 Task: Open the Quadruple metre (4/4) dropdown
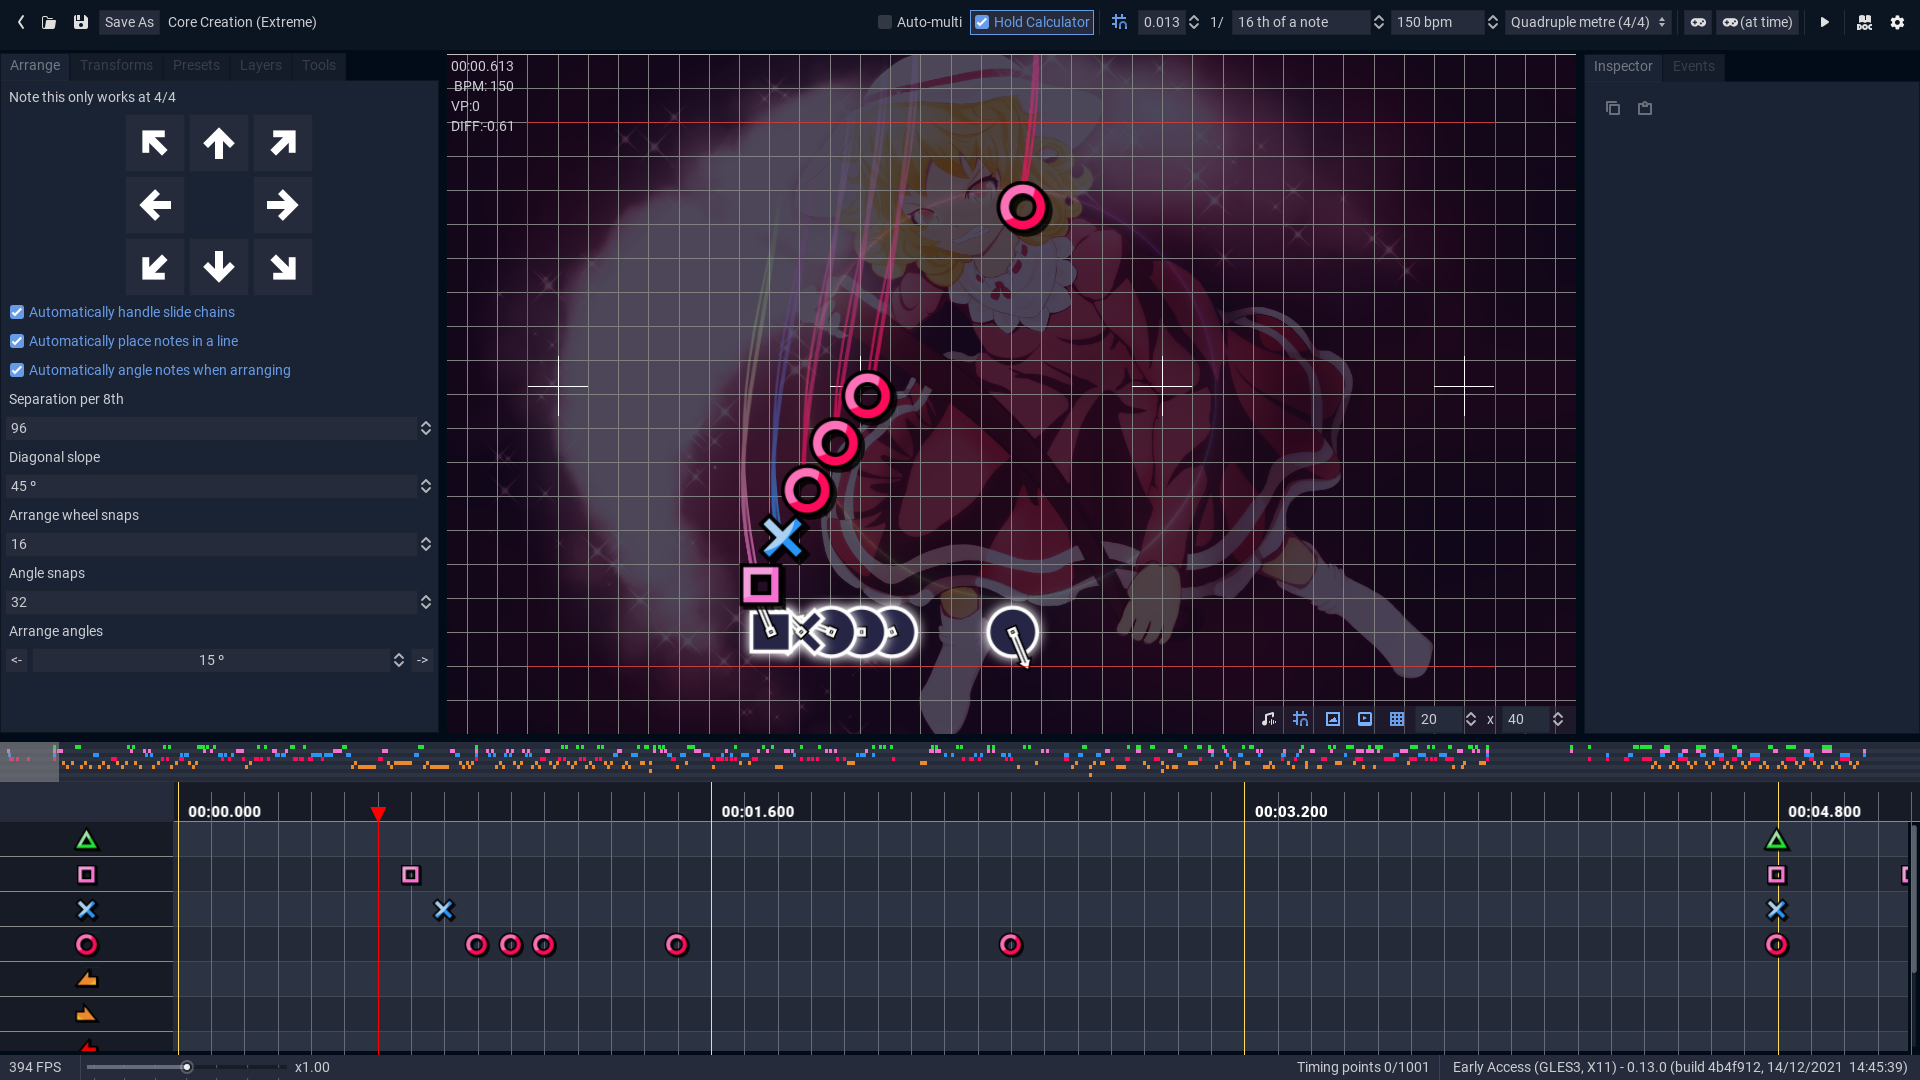click(x=1588, y=22)
